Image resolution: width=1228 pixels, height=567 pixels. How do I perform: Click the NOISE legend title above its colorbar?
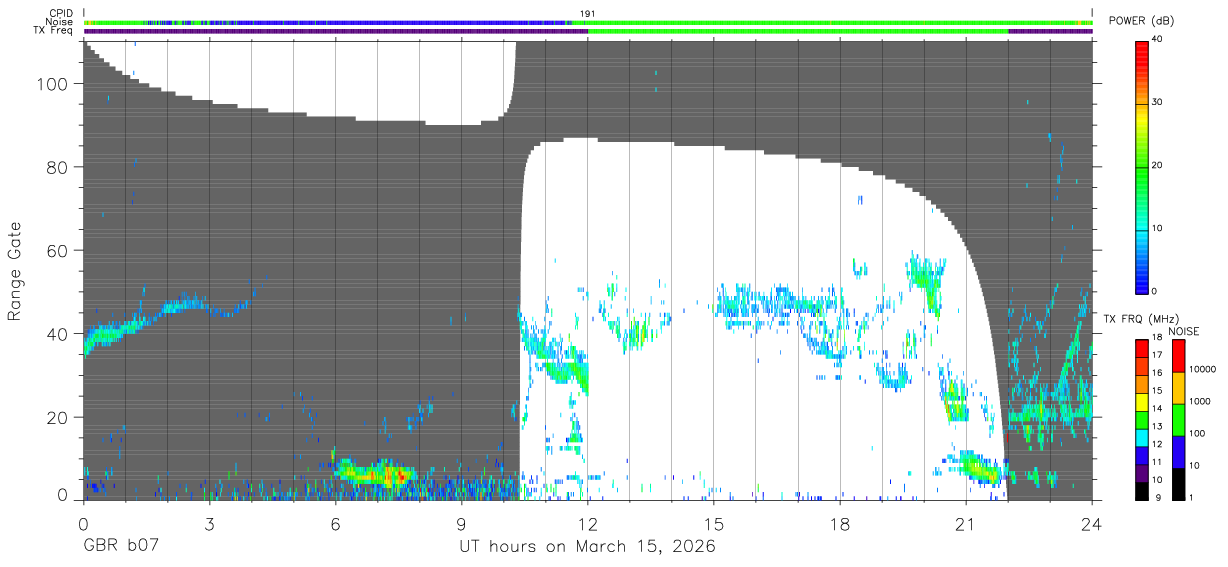tap(1184, 331)
